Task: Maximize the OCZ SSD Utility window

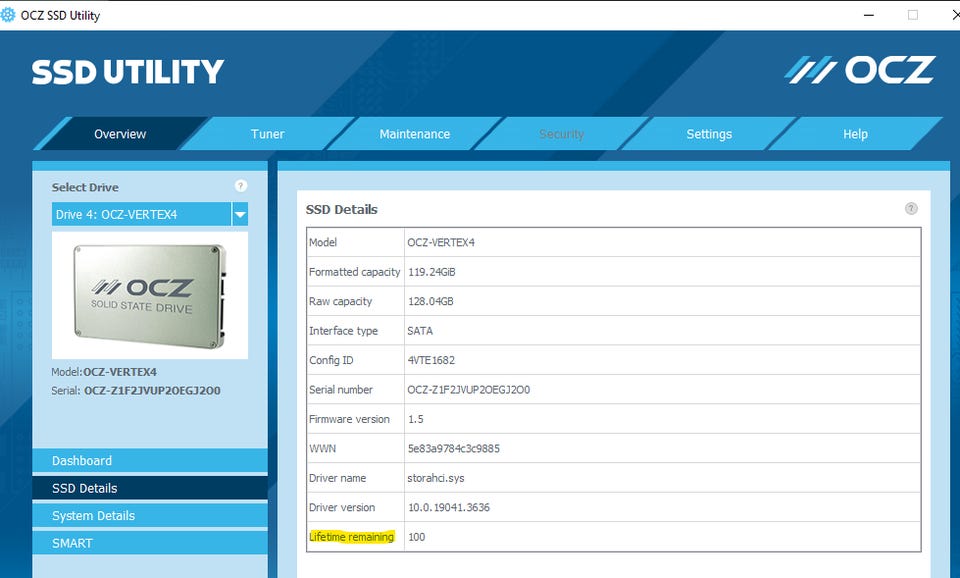Action: [913, 15]
